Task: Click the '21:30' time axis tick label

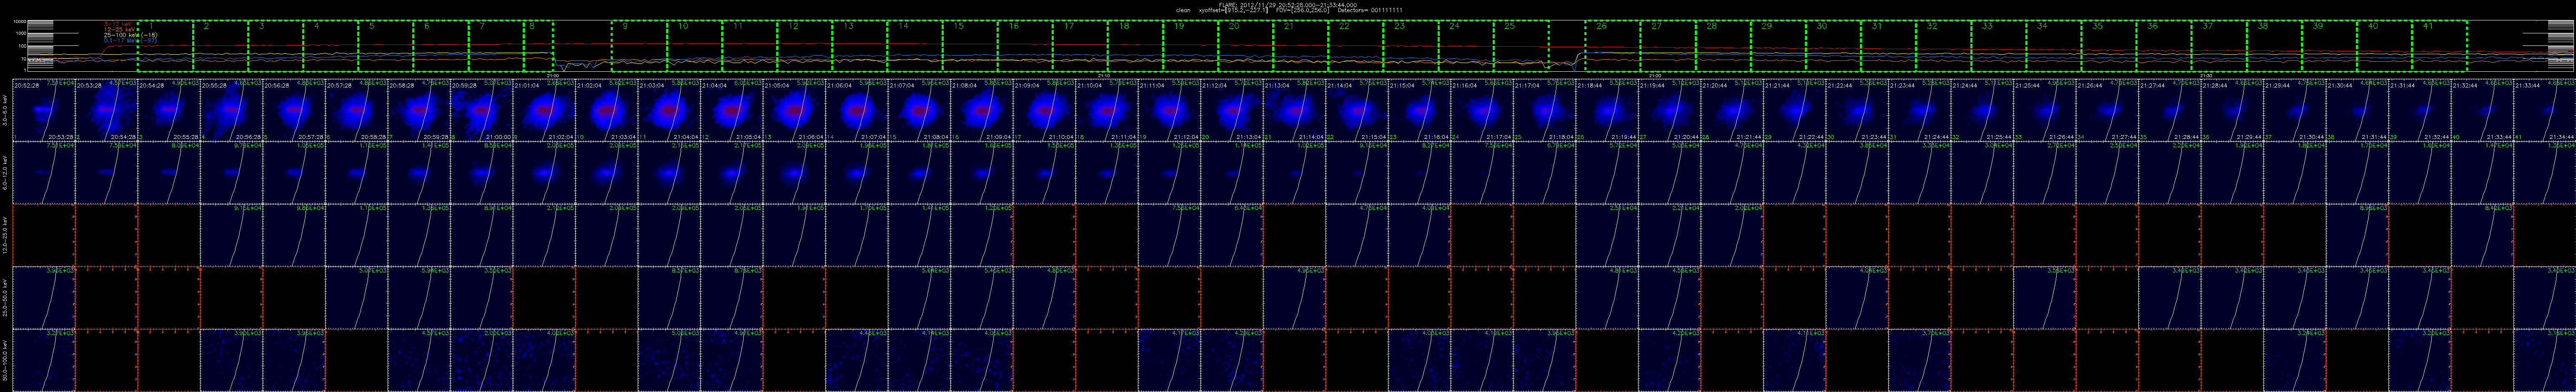Action: (x=2206, y=75)
